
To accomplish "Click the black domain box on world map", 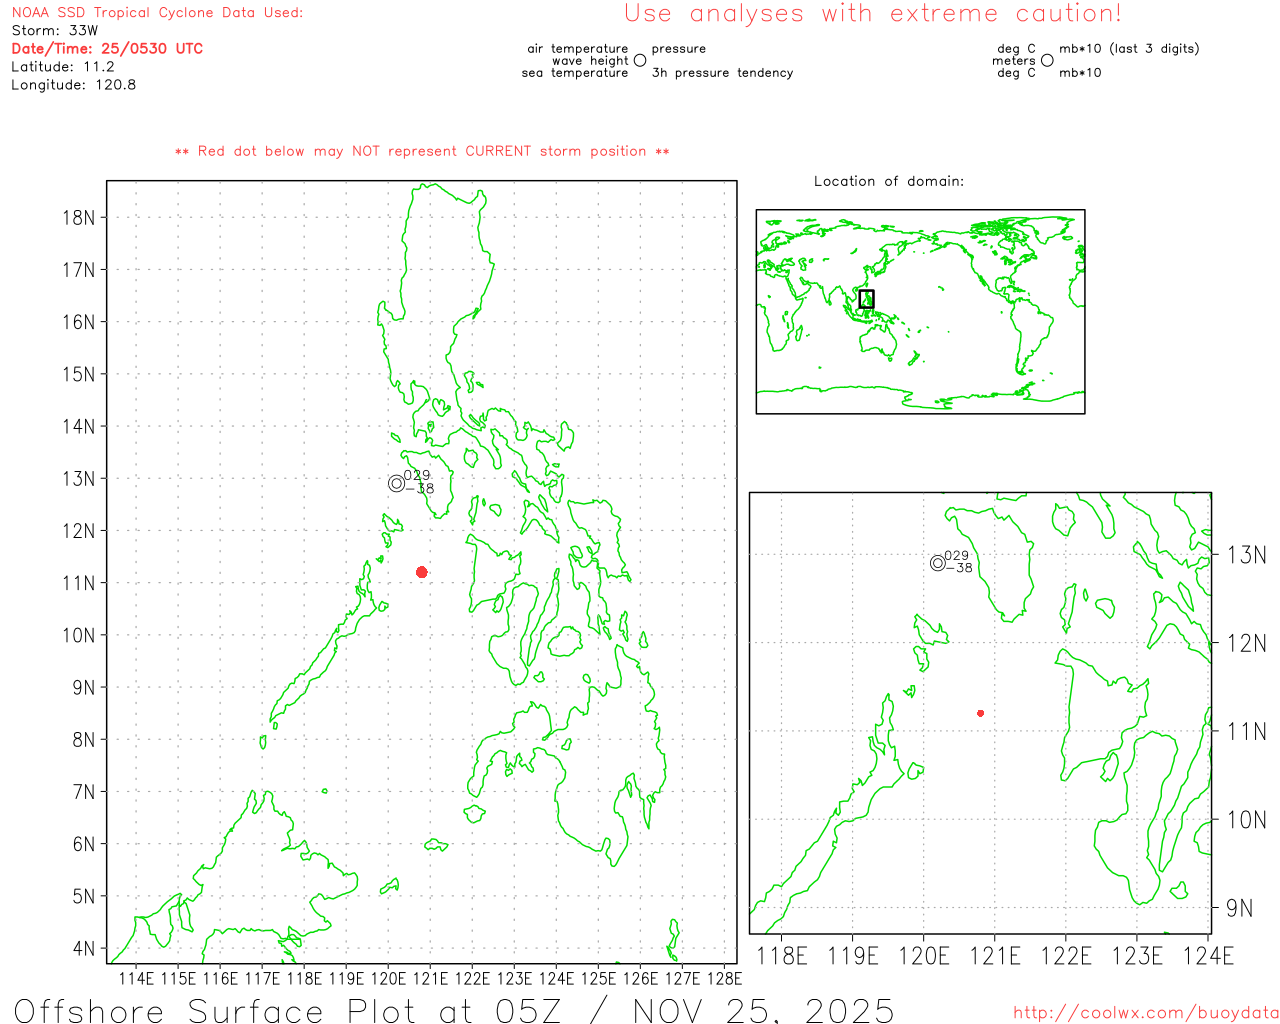I will coord(866,299).
